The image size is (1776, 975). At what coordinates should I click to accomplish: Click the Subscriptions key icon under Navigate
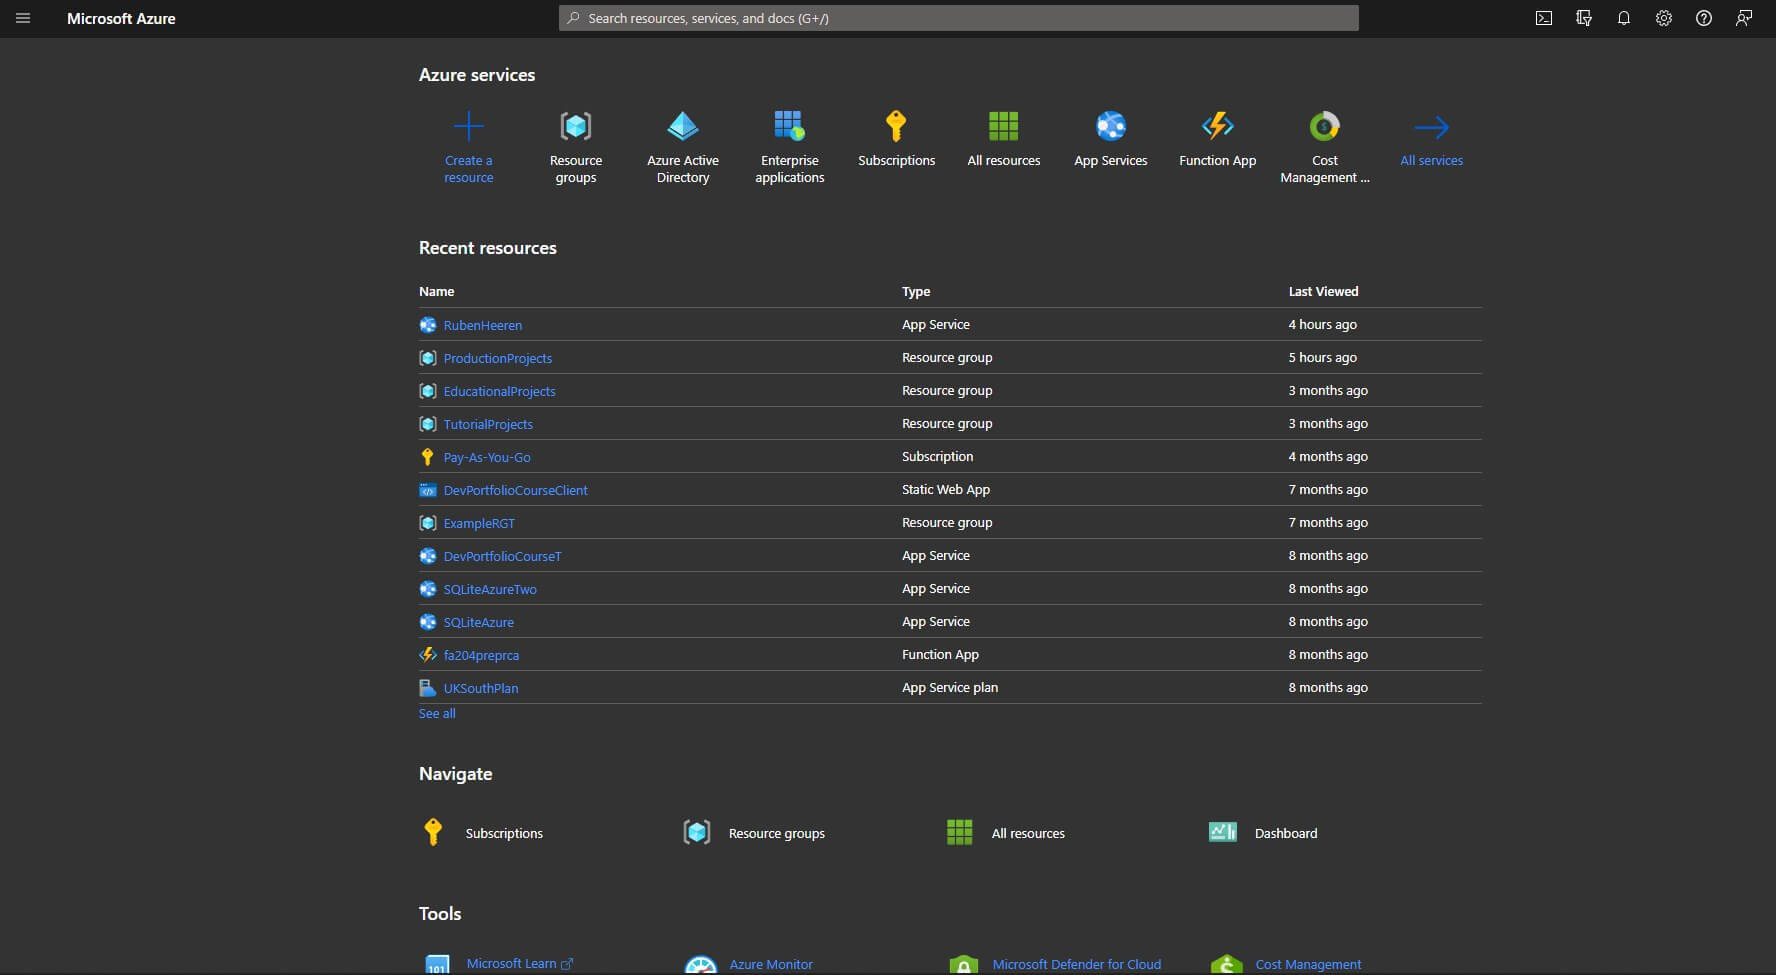pos(433,832)
